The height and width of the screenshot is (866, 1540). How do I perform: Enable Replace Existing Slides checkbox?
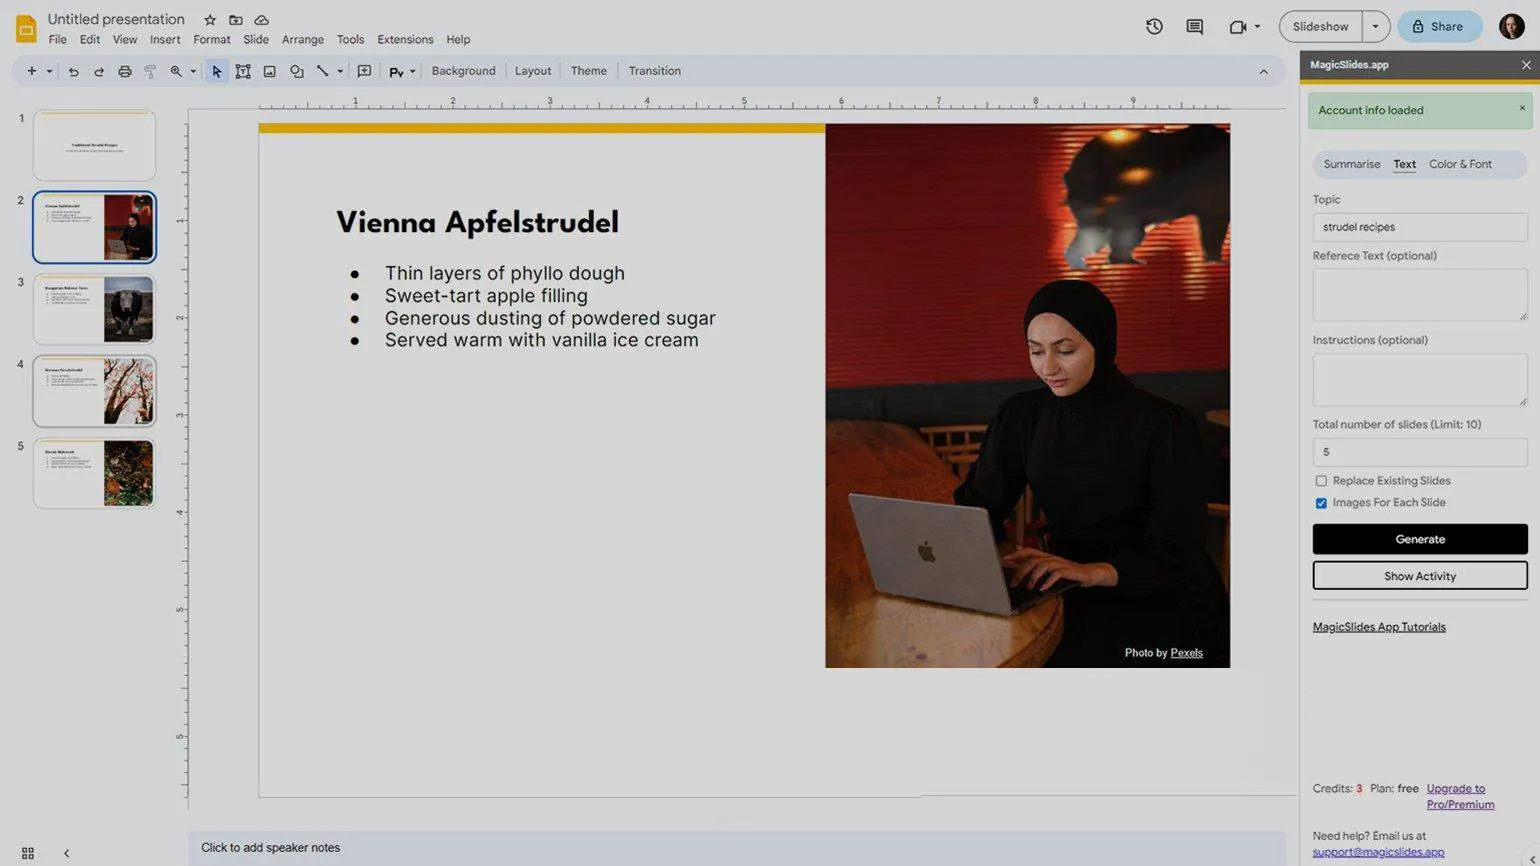pyautogui.click(x=1321, y=481)
